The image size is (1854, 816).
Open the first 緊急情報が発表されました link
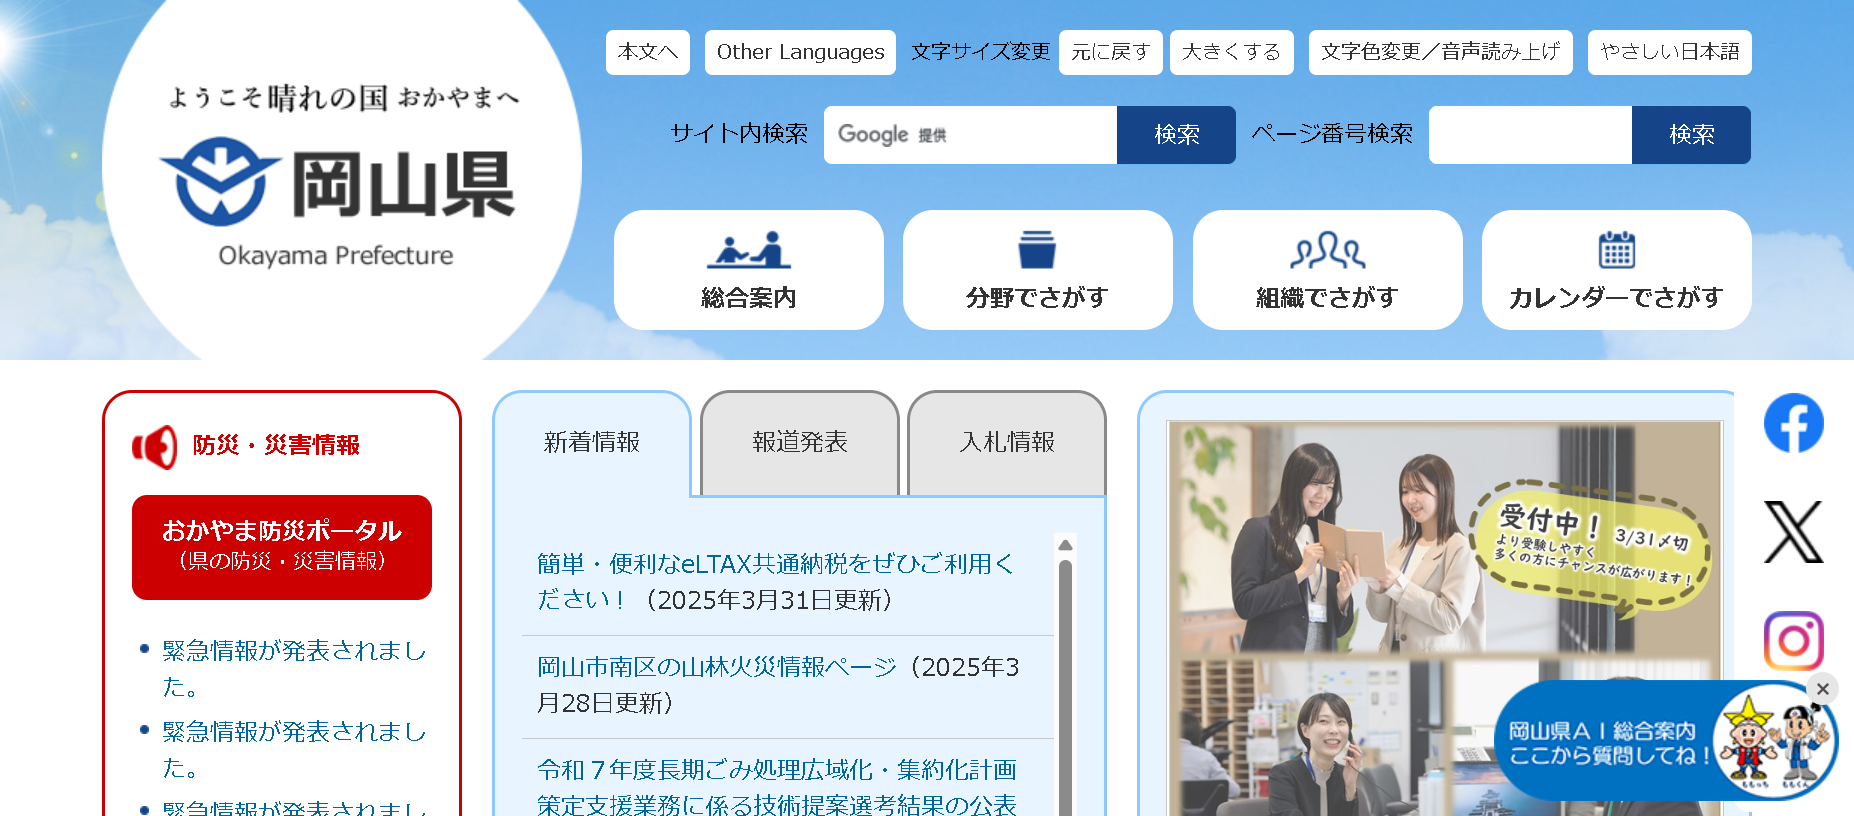point(294,668)
